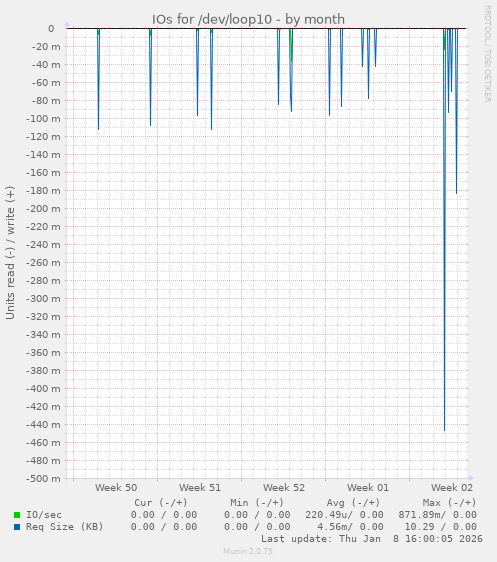Click the average value '220.49u/ 0.00'
The image size is (497, 562).
tap(344, 515)
